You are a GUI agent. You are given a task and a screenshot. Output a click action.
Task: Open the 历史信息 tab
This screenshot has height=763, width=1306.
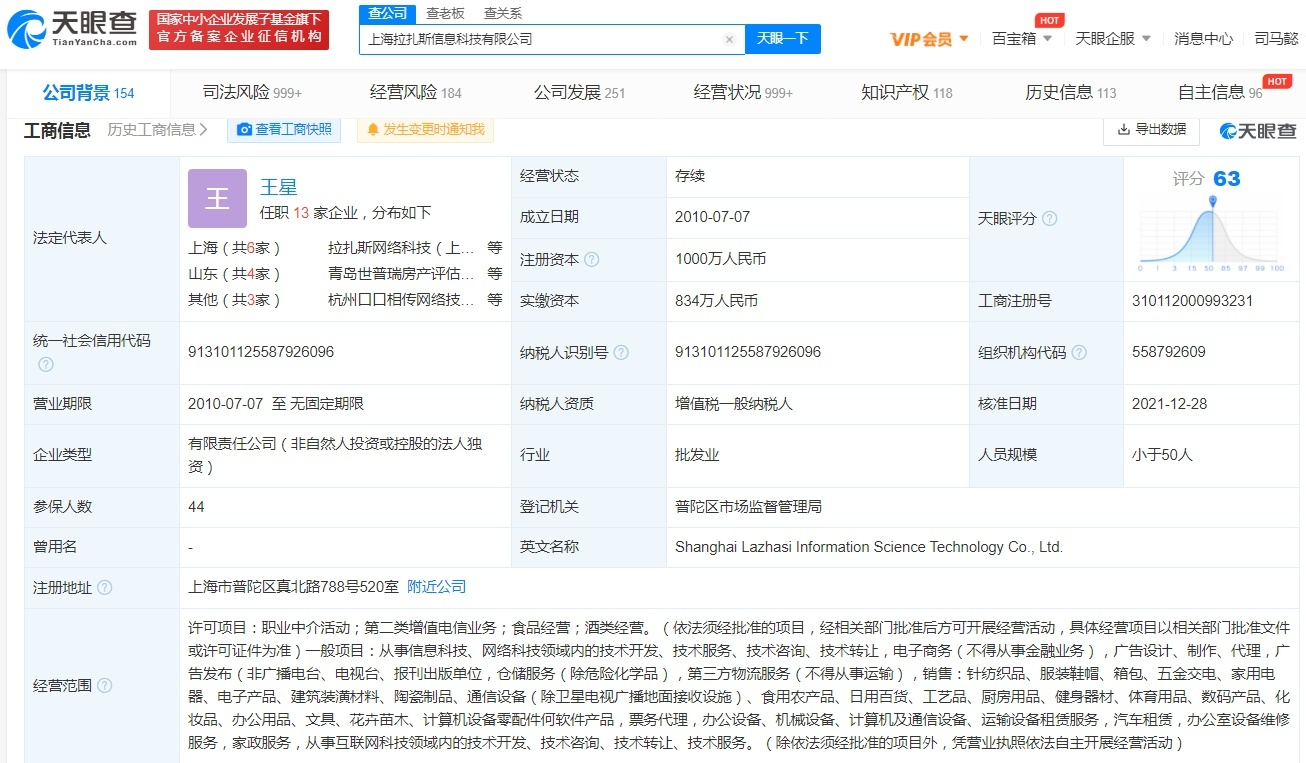coord(1071,92)
